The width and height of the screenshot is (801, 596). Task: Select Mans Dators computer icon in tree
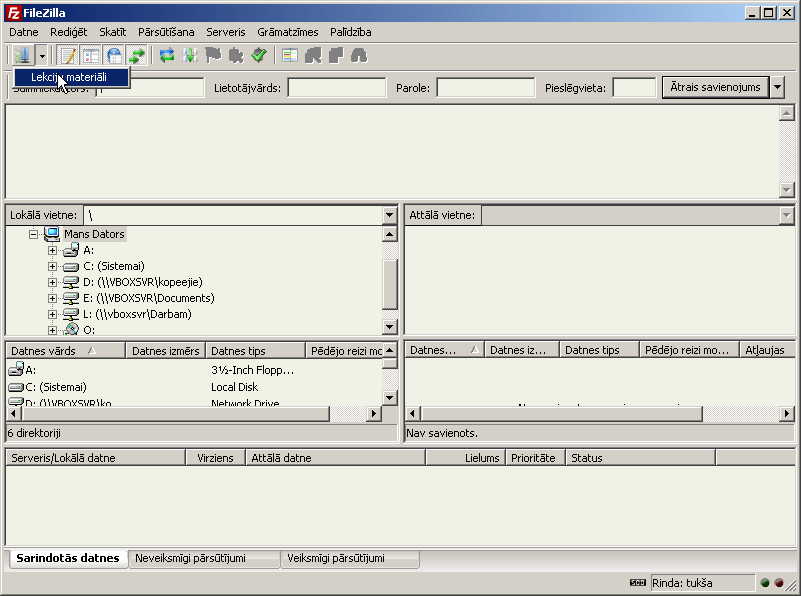[x=52, y=234]
